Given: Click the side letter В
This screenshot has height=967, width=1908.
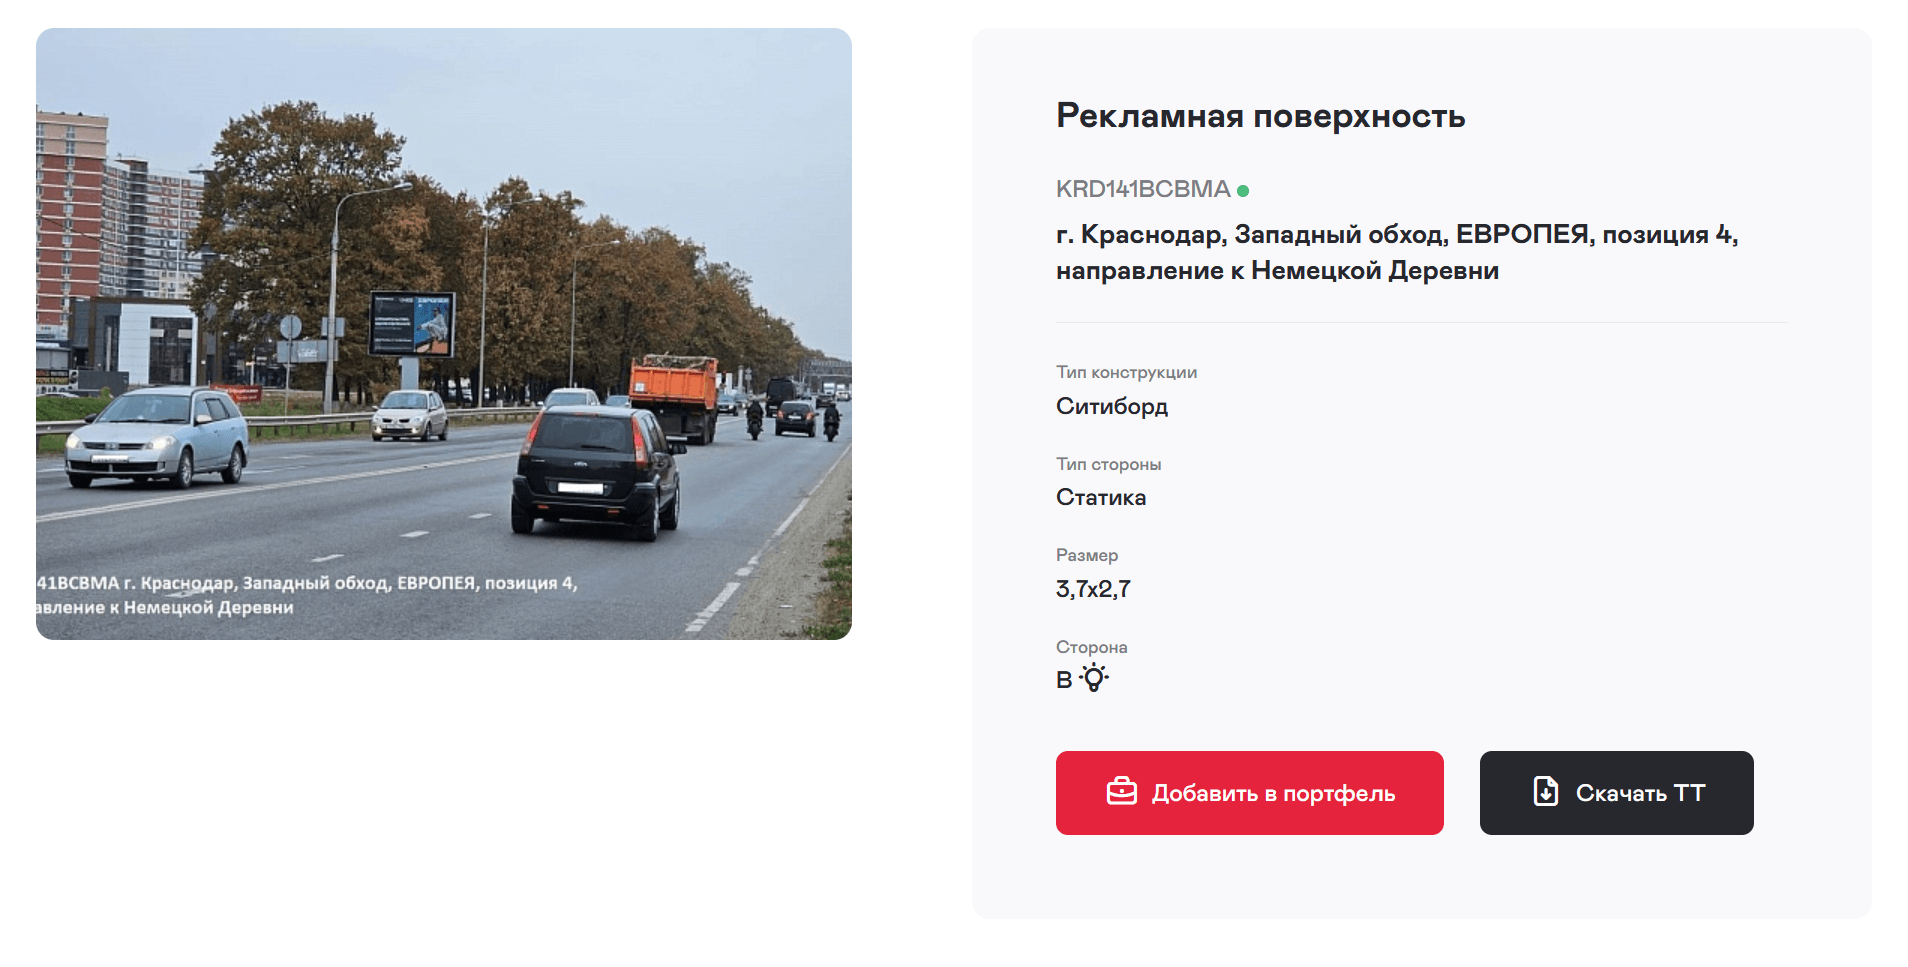Looking at the screenshot, I should tap(1064, 680).
